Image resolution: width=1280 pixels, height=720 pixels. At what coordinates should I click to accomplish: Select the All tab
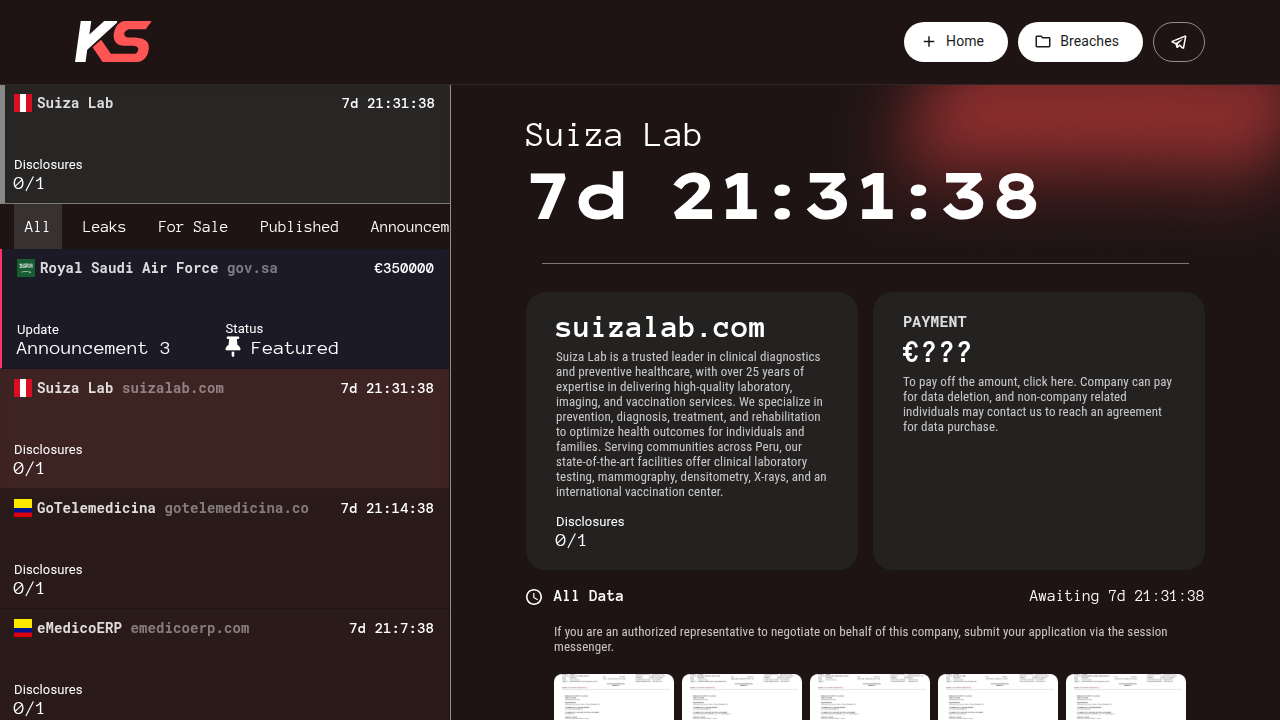tap(37, 227)
